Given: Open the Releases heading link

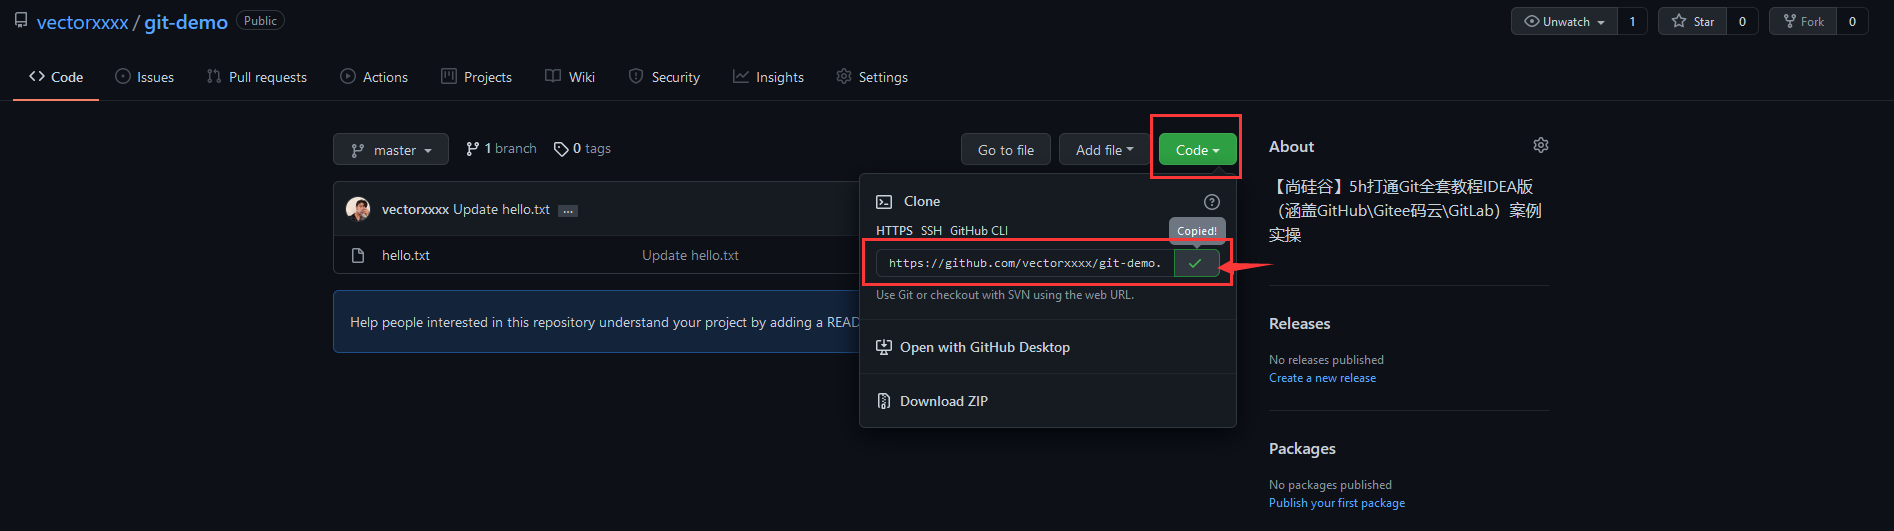Looking at the screenshot, I should (x=1299, y=324).
